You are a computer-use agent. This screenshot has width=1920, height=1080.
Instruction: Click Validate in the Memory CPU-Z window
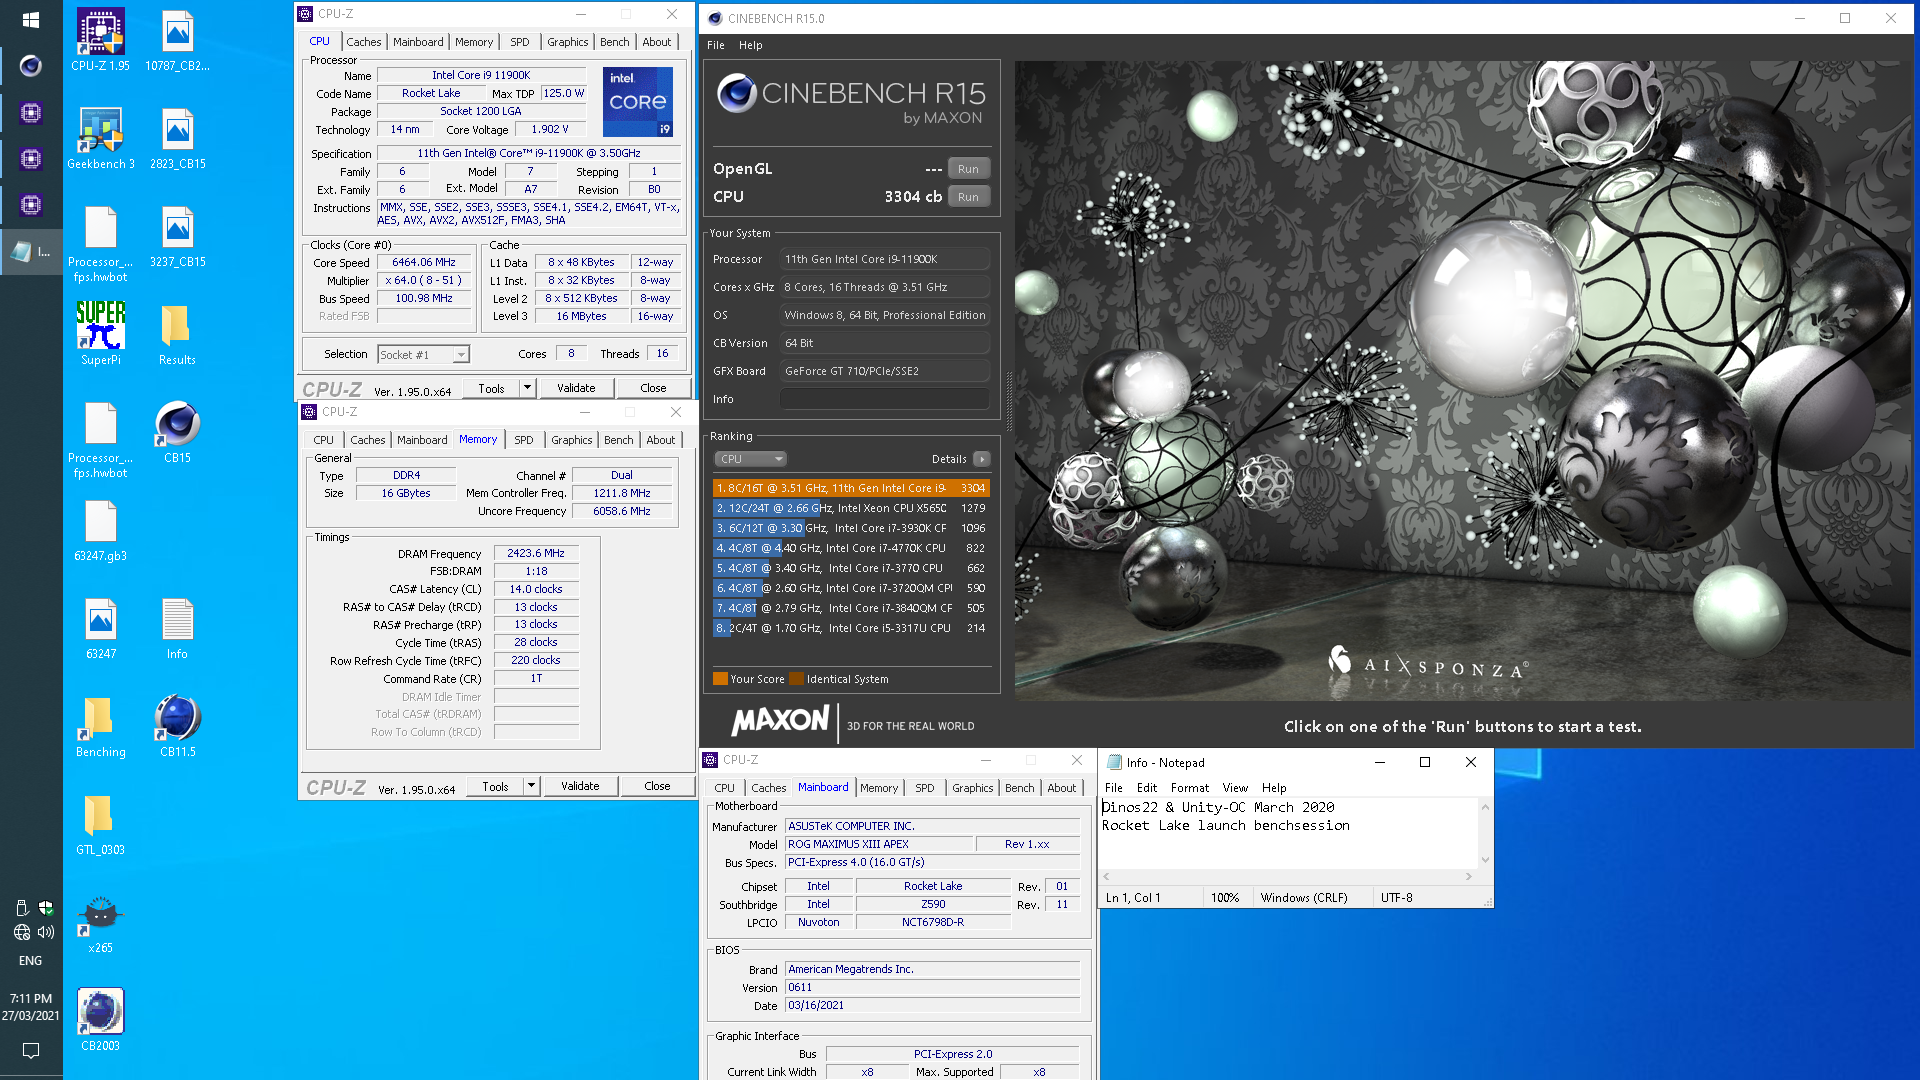pos(580,786)
